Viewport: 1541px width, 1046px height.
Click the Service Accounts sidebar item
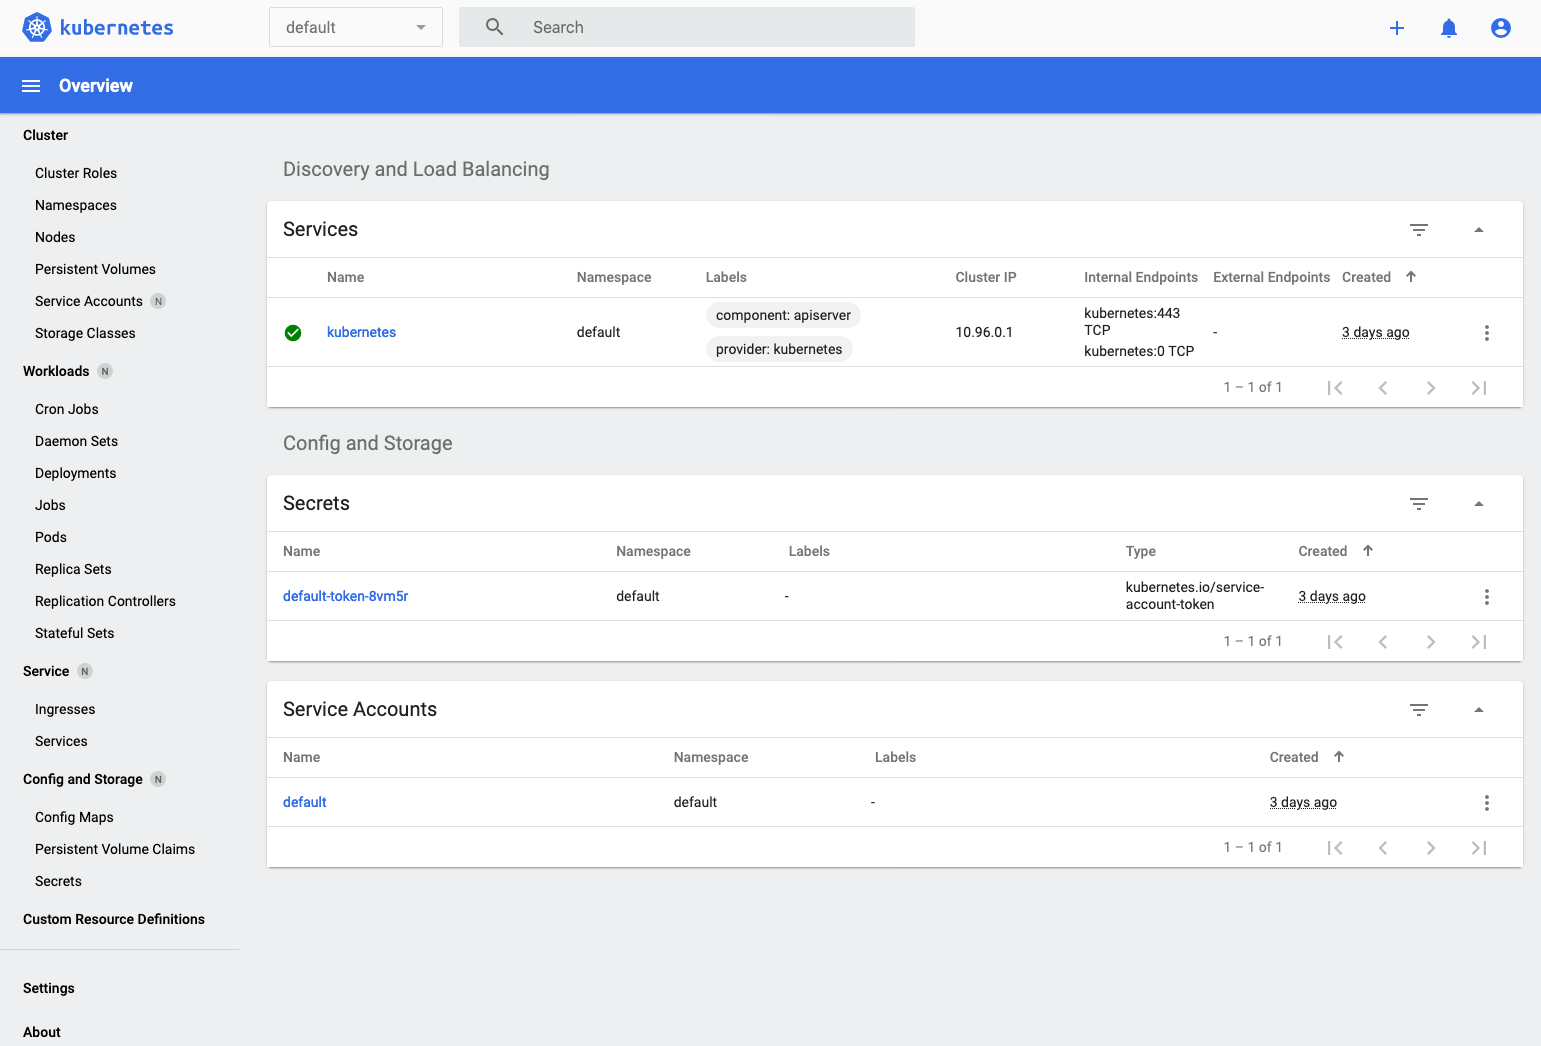(x=89, y=301)
